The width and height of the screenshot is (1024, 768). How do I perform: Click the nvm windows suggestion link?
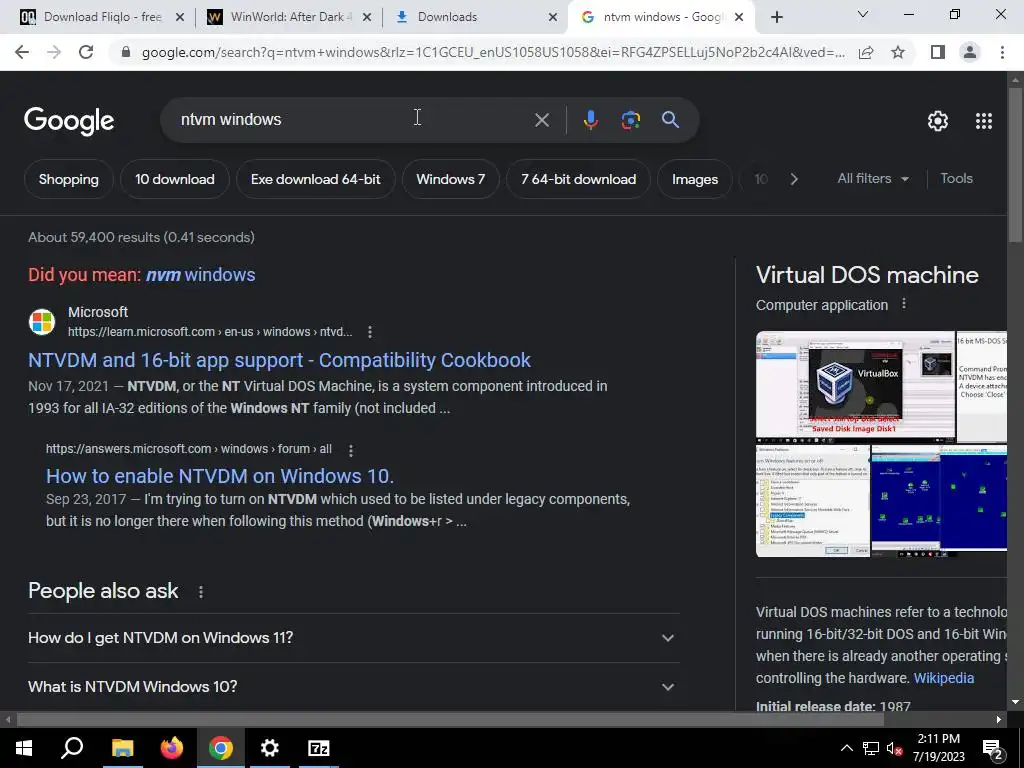point(200,275)
